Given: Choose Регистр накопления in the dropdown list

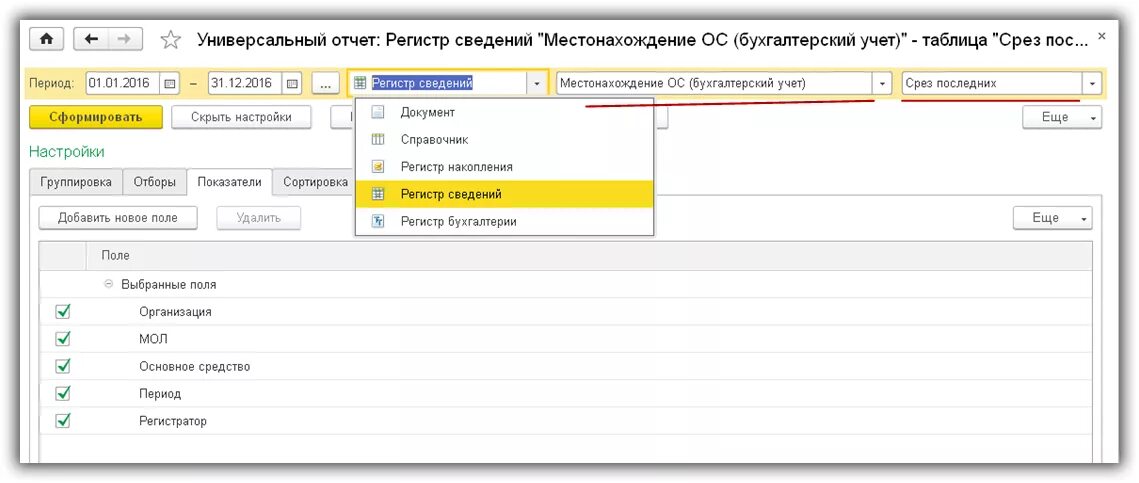Looking at the screenshot, I should click(x=505, y=167).
